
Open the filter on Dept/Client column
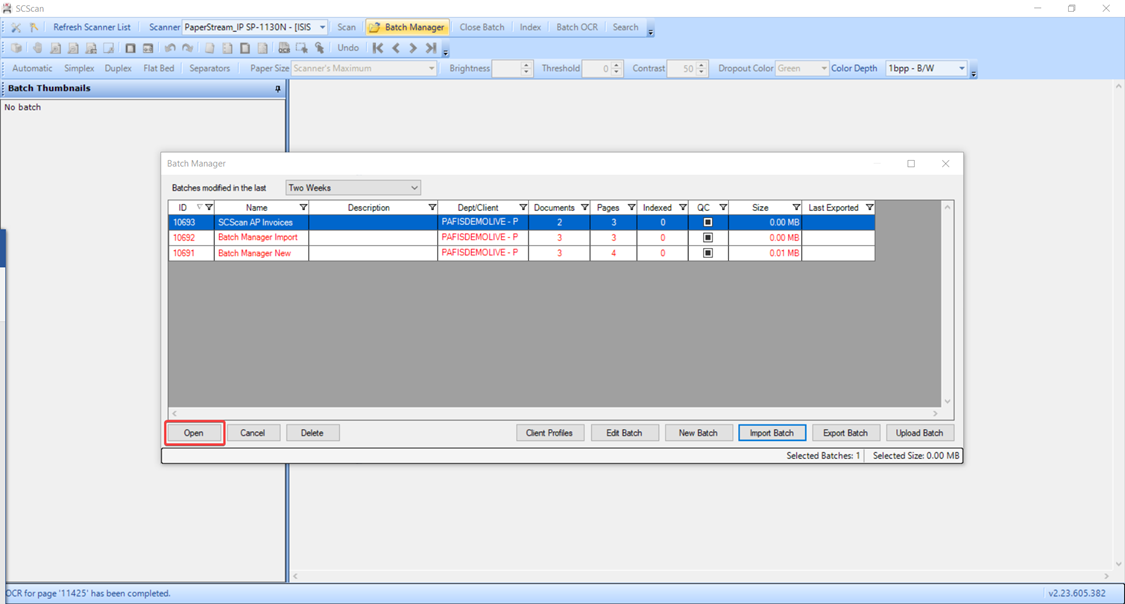coord(522,208)
